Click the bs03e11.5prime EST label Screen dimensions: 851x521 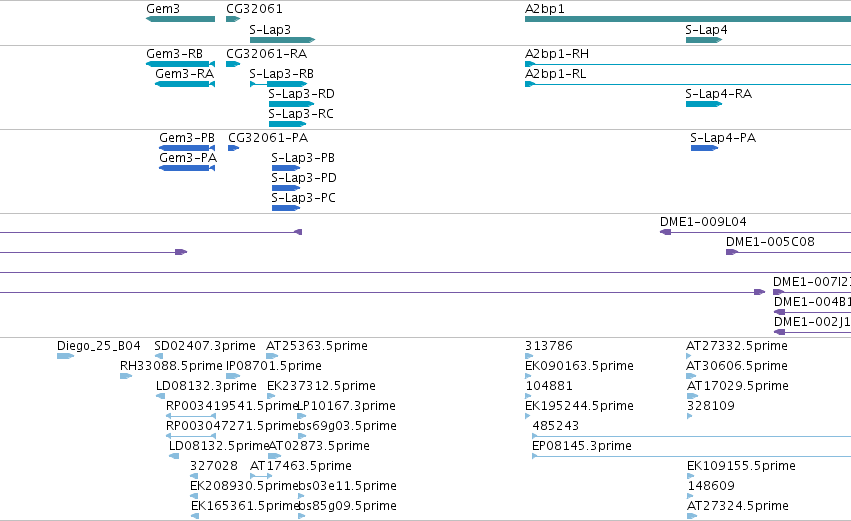[347, 486]
